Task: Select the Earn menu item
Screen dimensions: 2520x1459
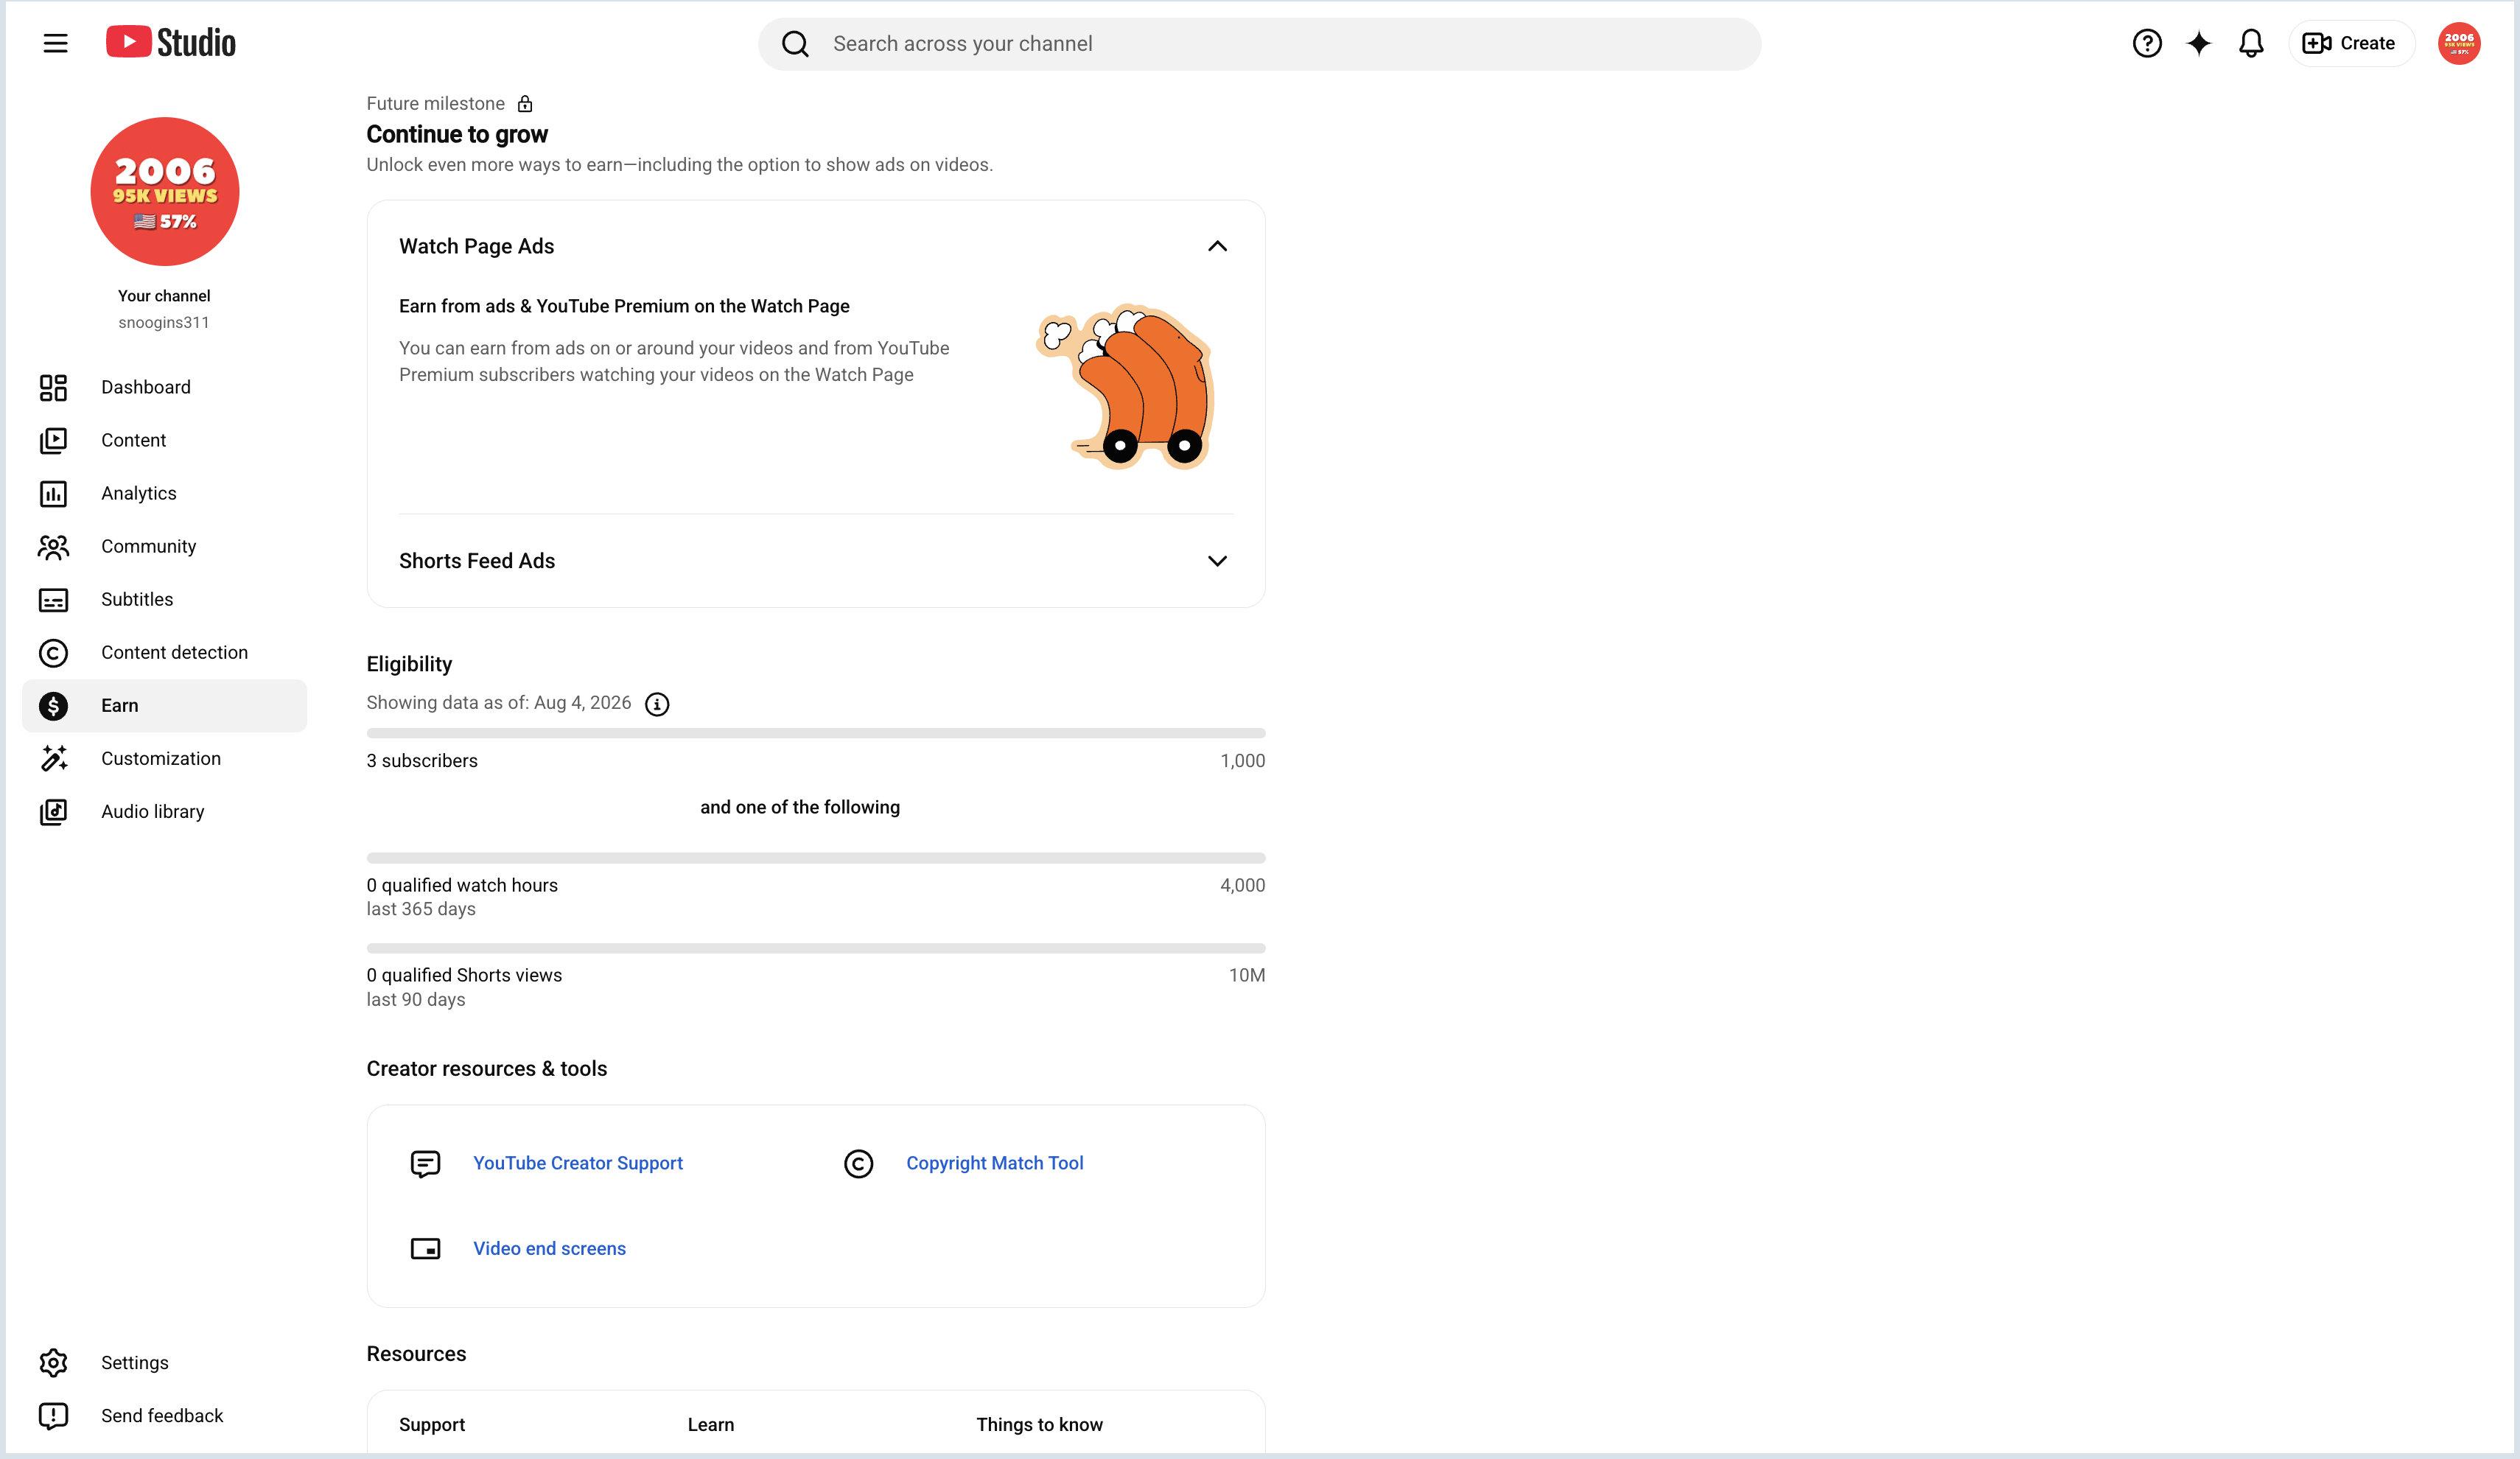Action: 165,705
